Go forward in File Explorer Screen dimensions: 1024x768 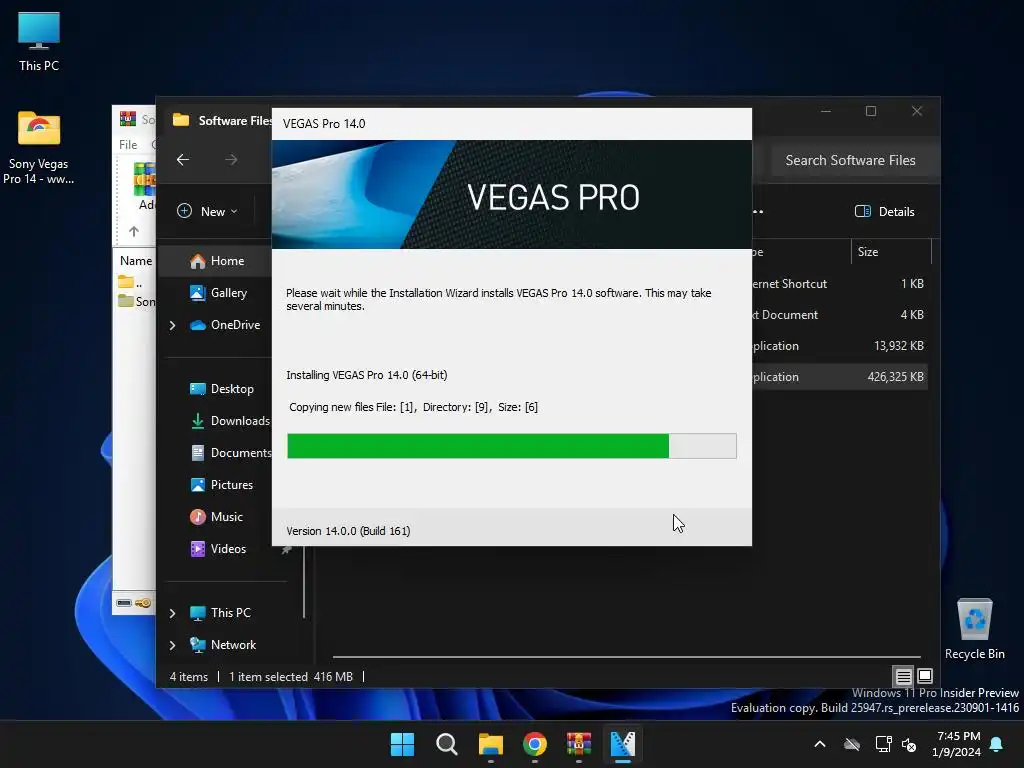pos(231,159)
